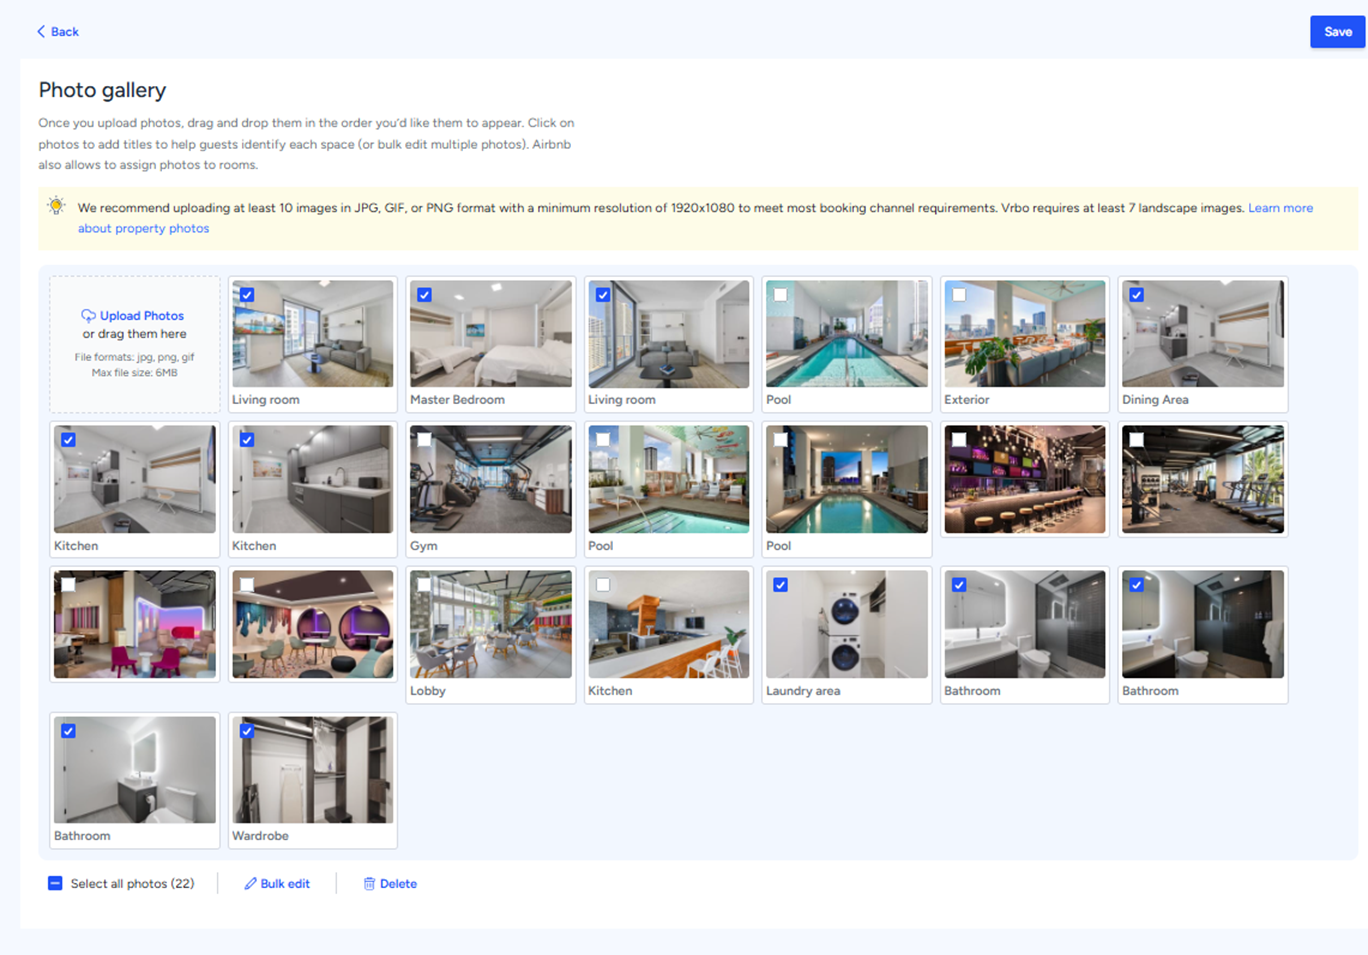Click the Laundry area title label

[803, 691]
